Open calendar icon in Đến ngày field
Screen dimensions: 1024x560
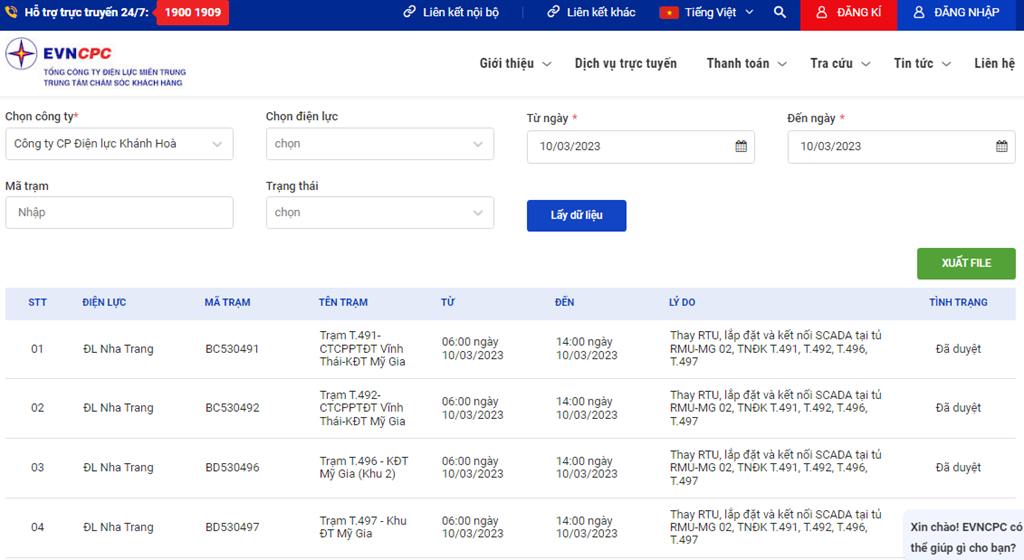click(1001, 146)
